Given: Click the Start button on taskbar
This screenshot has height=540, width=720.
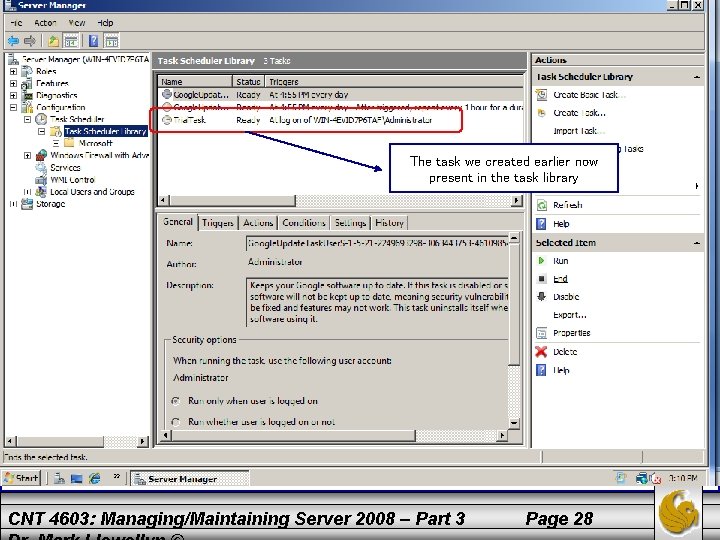Looking at the screenshot, I should point(21,478).
